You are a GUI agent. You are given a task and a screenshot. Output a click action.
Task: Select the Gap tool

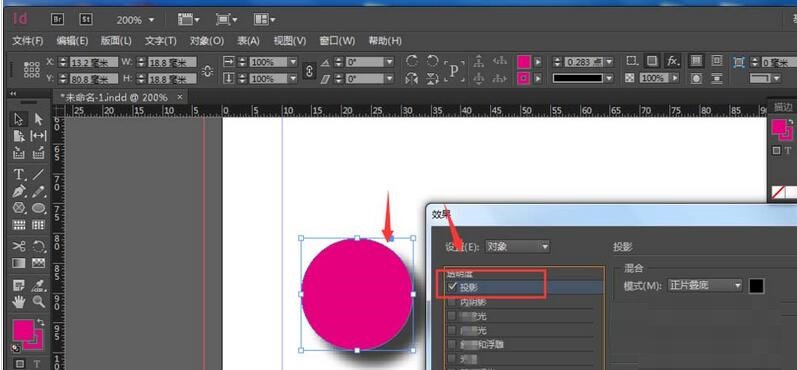(39, 136)
